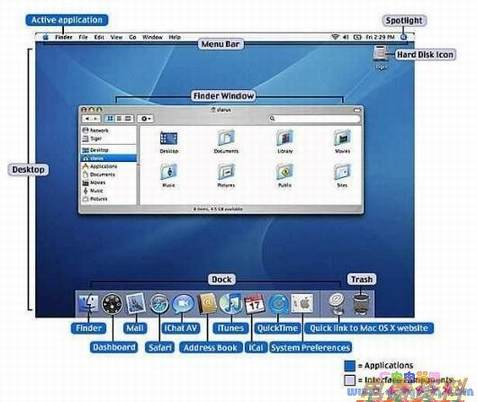Switch Finder window to icon view

click(110, 118)
